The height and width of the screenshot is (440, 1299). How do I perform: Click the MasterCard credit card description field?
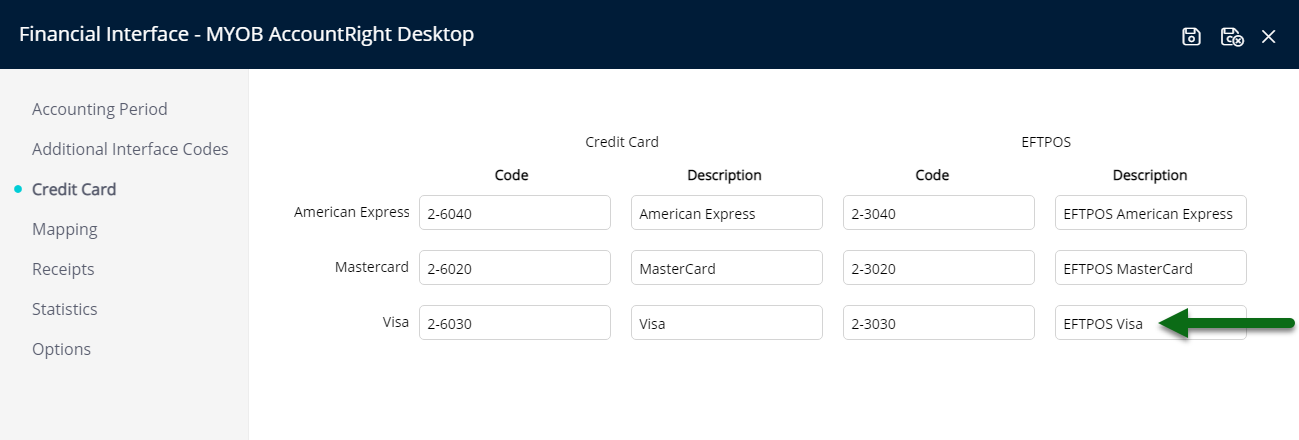tap(727, 267)
